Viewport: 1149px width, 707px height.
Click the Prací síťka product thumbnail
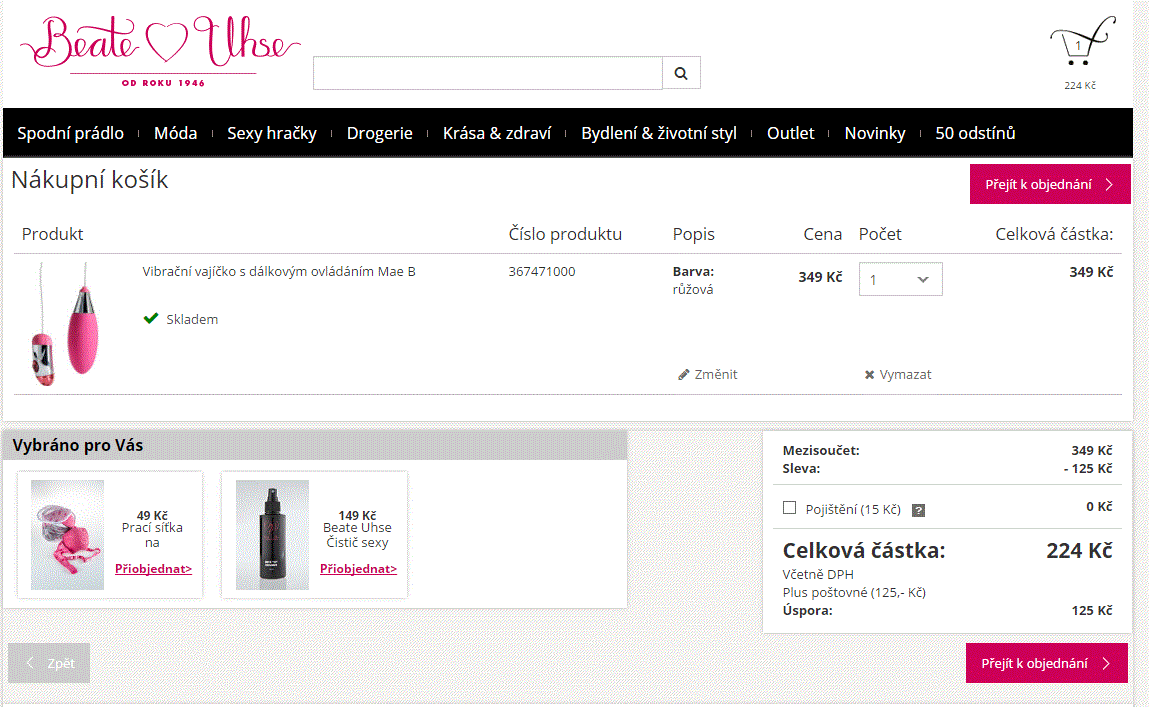click(67, 535)
